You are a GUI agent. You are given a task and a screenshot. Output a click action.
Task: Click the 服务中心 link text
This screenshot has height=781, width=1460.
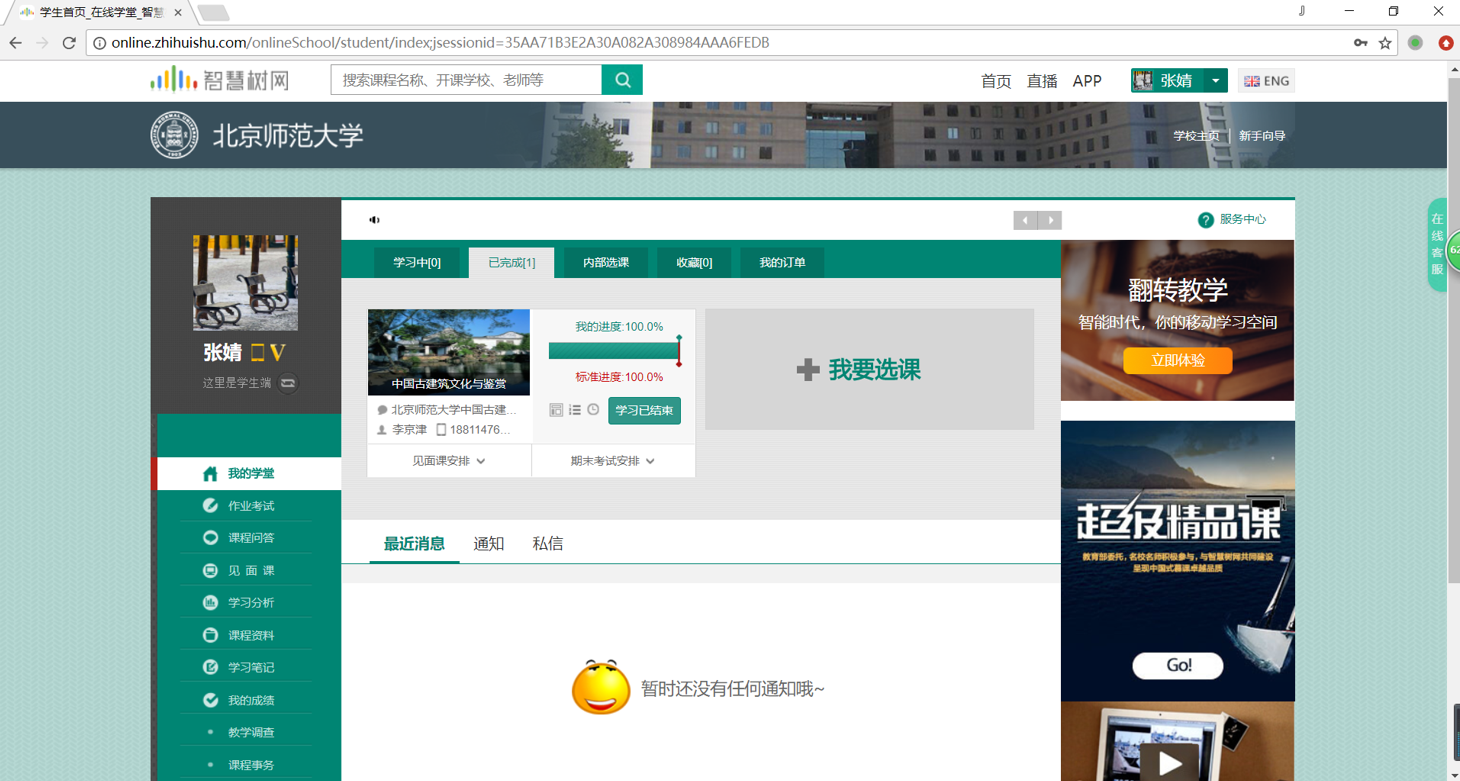click(x=1243, y=220)
